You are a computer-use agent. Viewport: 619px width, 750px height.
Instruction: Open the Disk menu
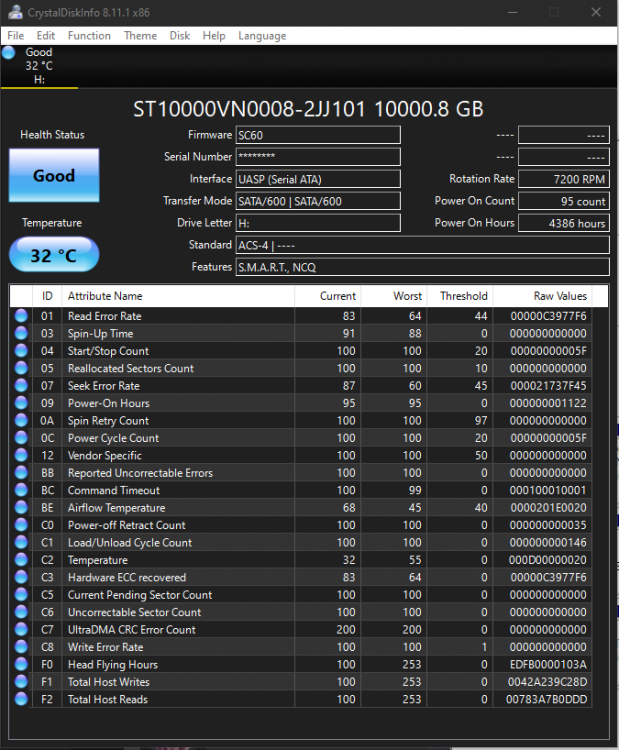tap(179, 36)
